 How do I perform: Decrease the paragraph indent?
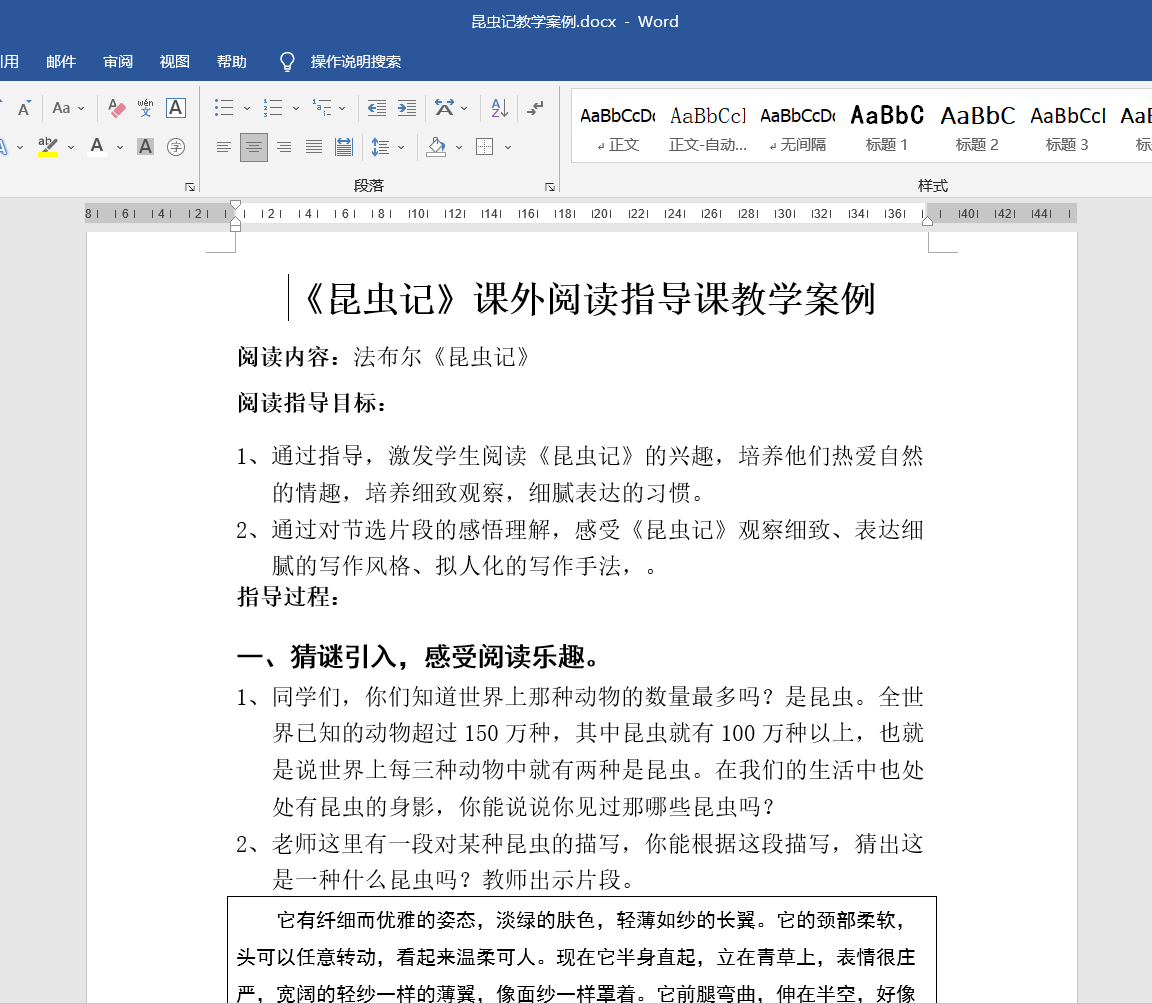377,108
